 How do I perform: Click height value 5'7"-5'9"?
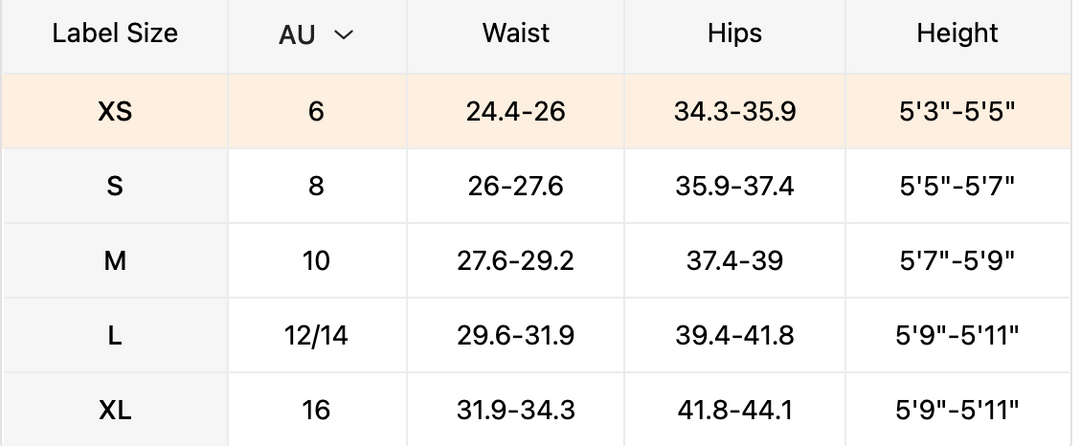pyautogui.click(x=957, y=260)
